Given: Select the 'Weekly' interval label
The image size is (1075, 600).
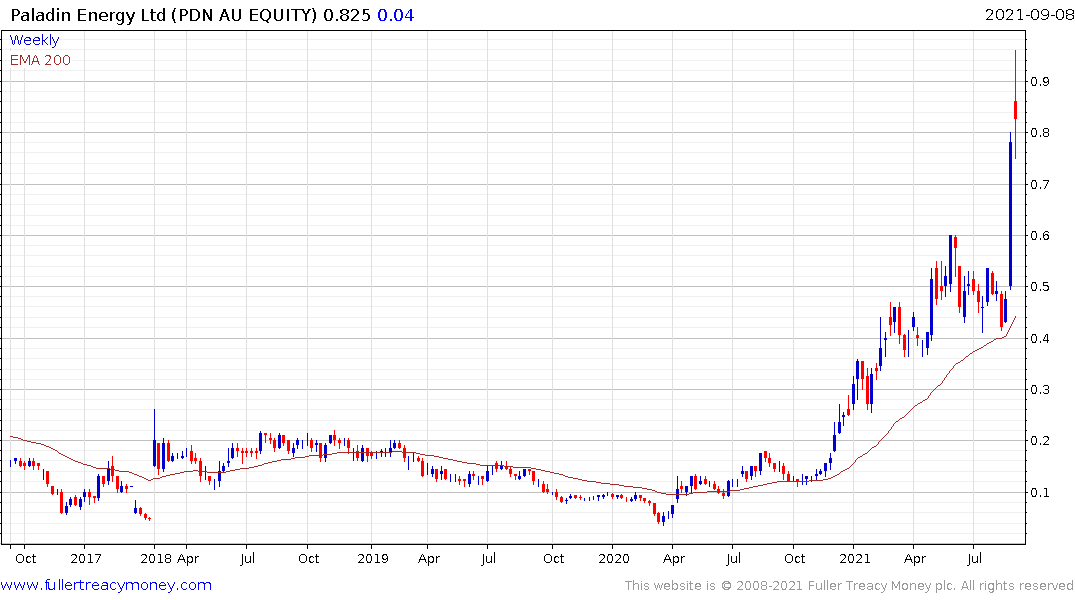Looking at the screenshot, I should [x=34, y=40].
